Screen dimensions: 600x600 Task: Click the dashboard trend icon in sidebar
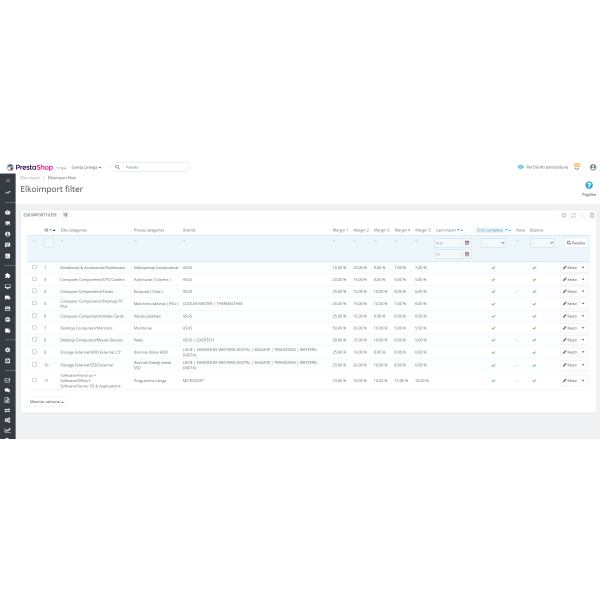coord(7,191)
